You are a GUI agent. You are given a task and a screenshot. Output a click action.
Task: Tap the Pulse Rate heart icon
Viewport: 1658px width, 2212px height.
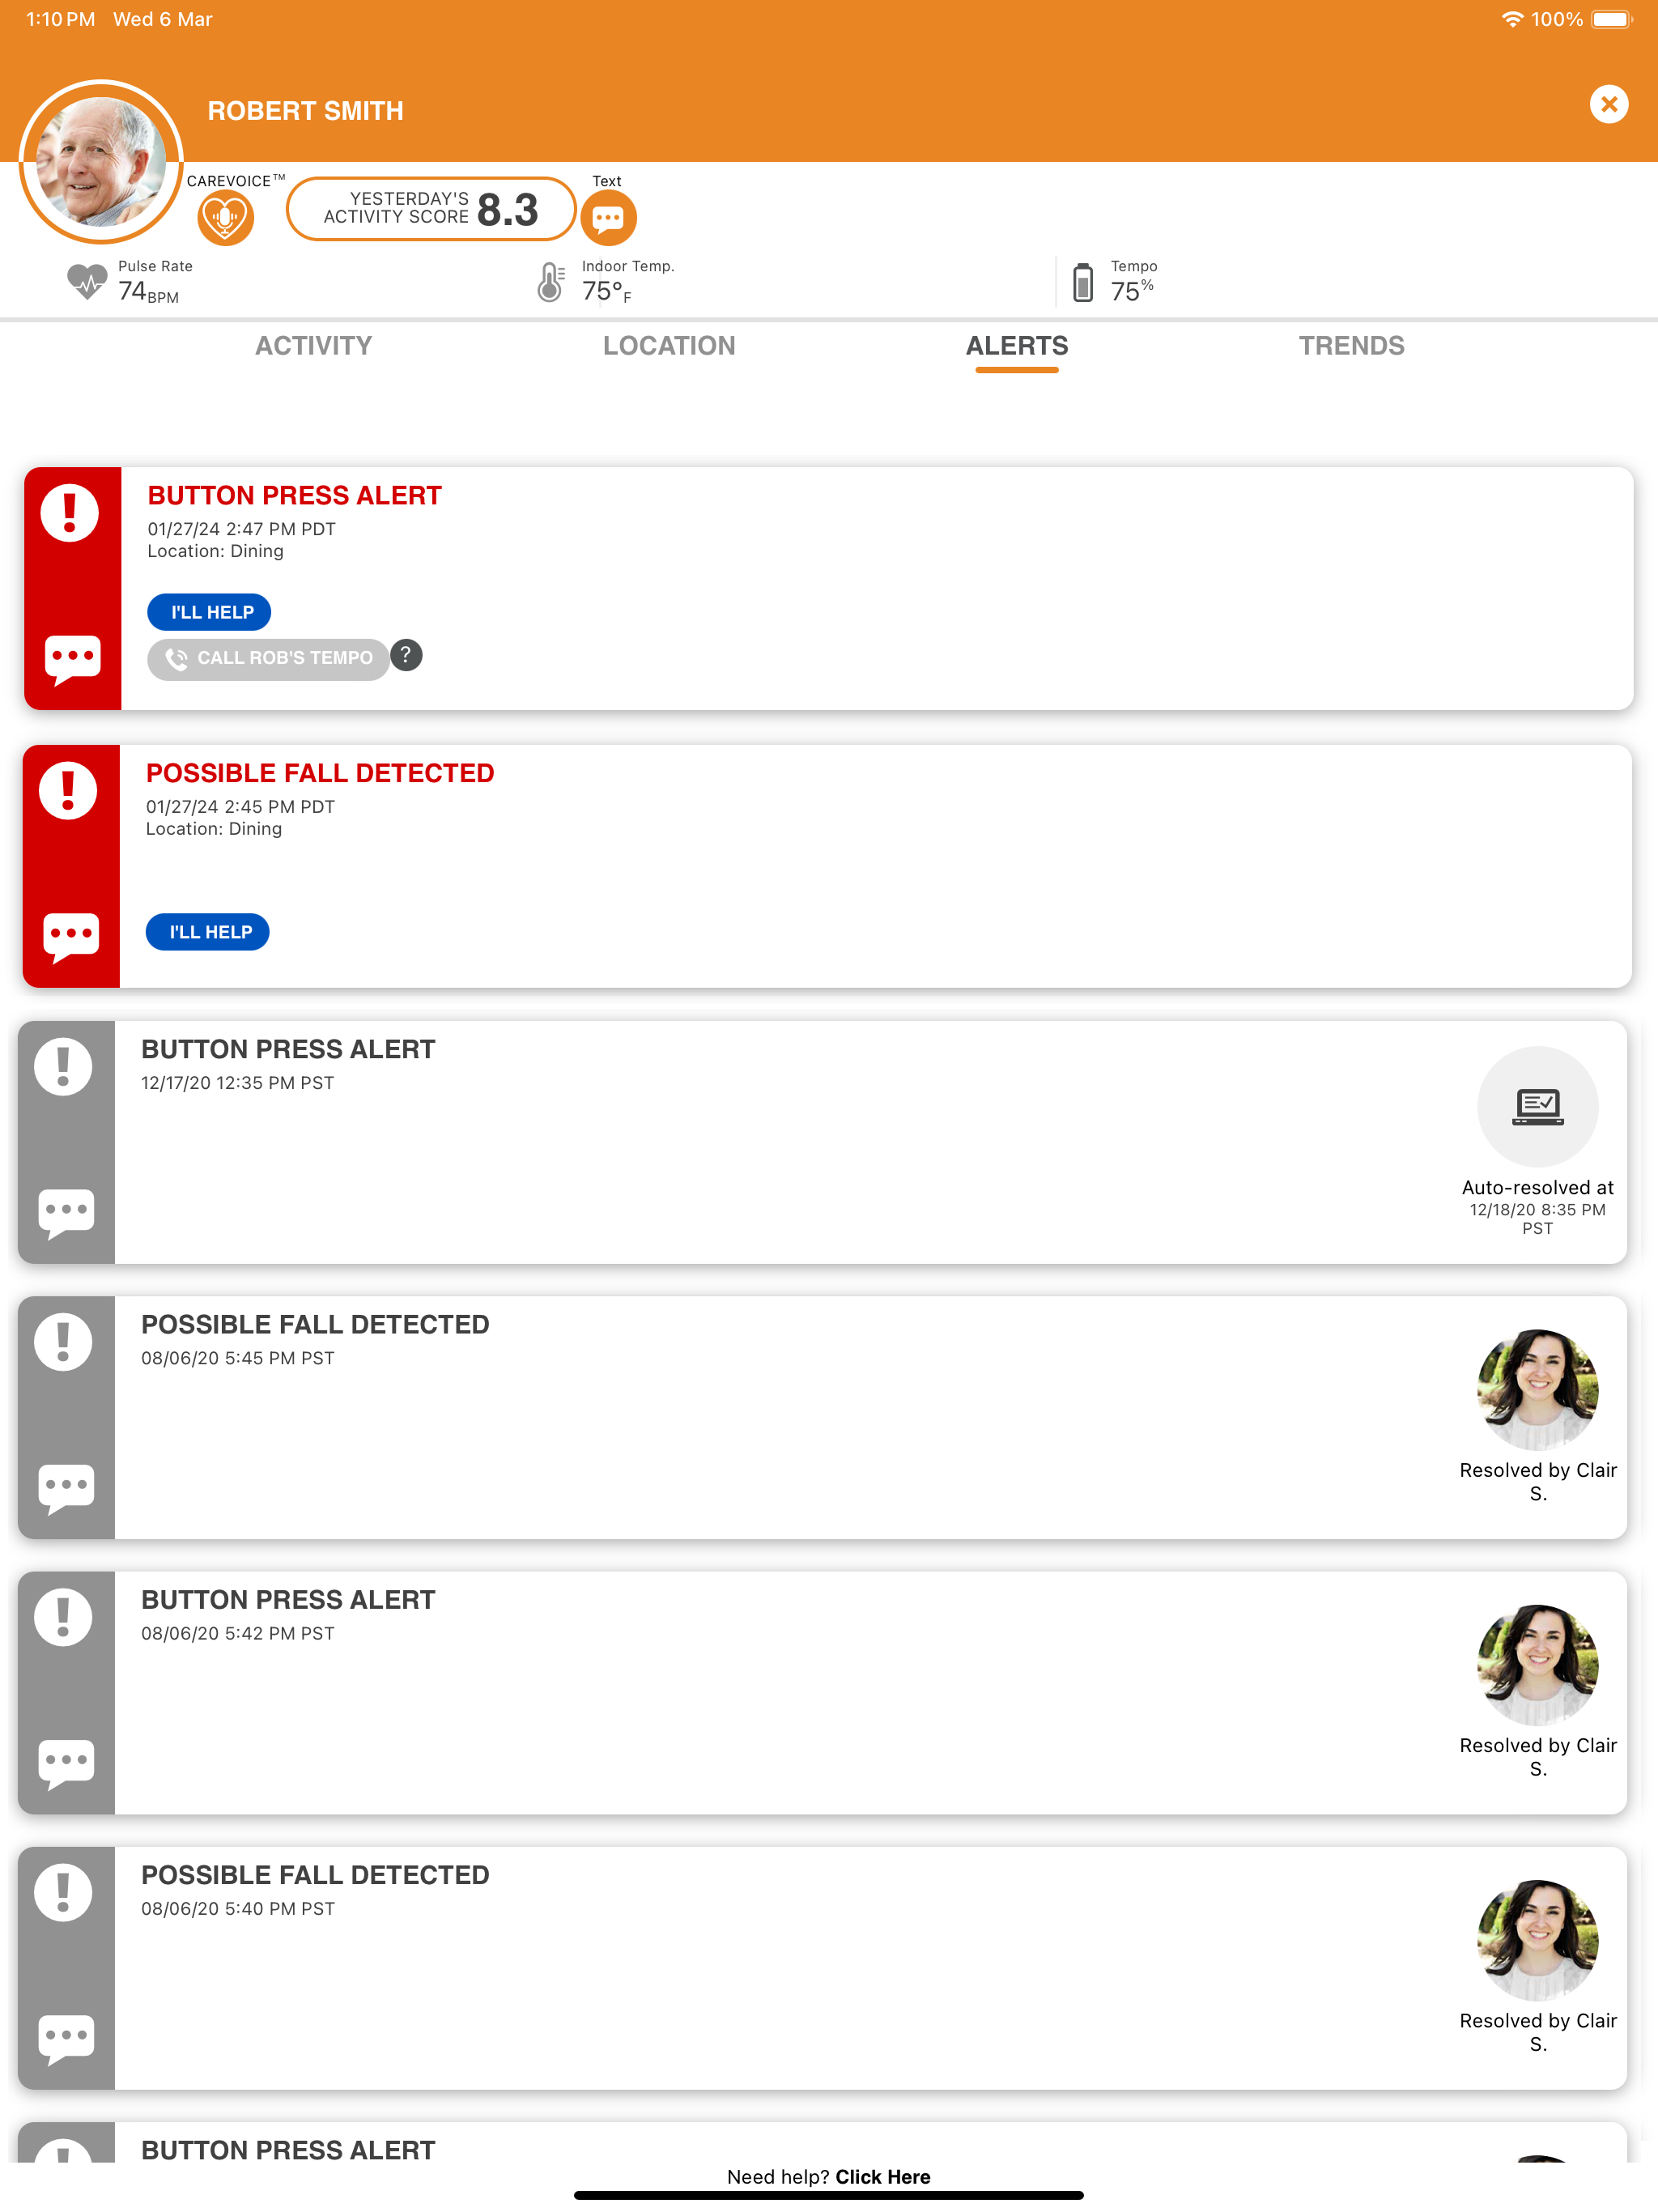pyautogui.click(x=87, y=282)
